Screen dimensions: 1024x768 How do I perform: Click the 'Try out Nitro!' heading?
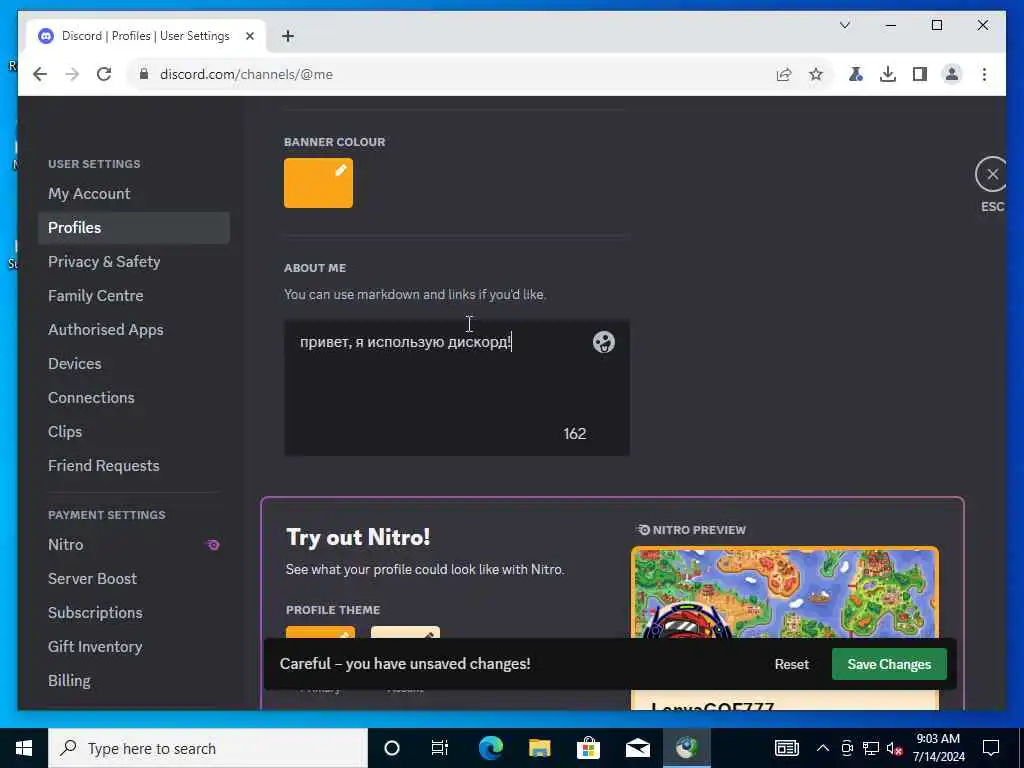pyautogui.click(x=358, y=537)
